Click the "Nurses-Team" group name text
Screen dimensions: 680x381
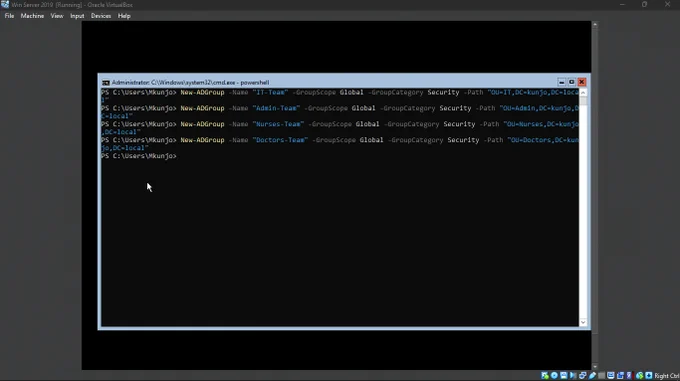pos(278,124)
